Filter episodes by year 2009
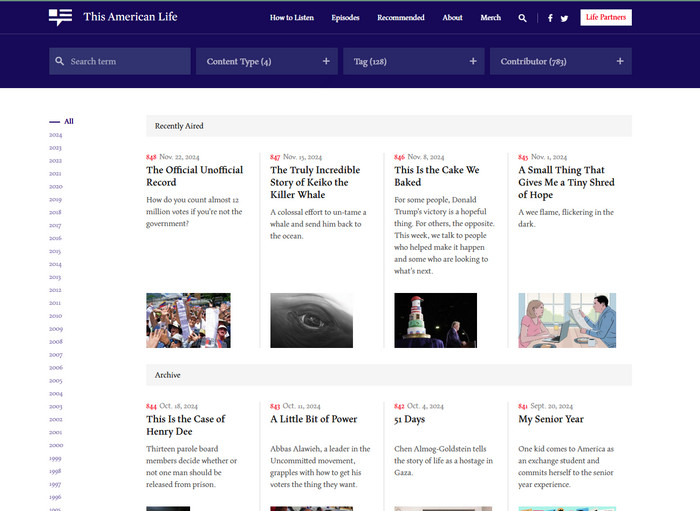 tap(55, 329)
